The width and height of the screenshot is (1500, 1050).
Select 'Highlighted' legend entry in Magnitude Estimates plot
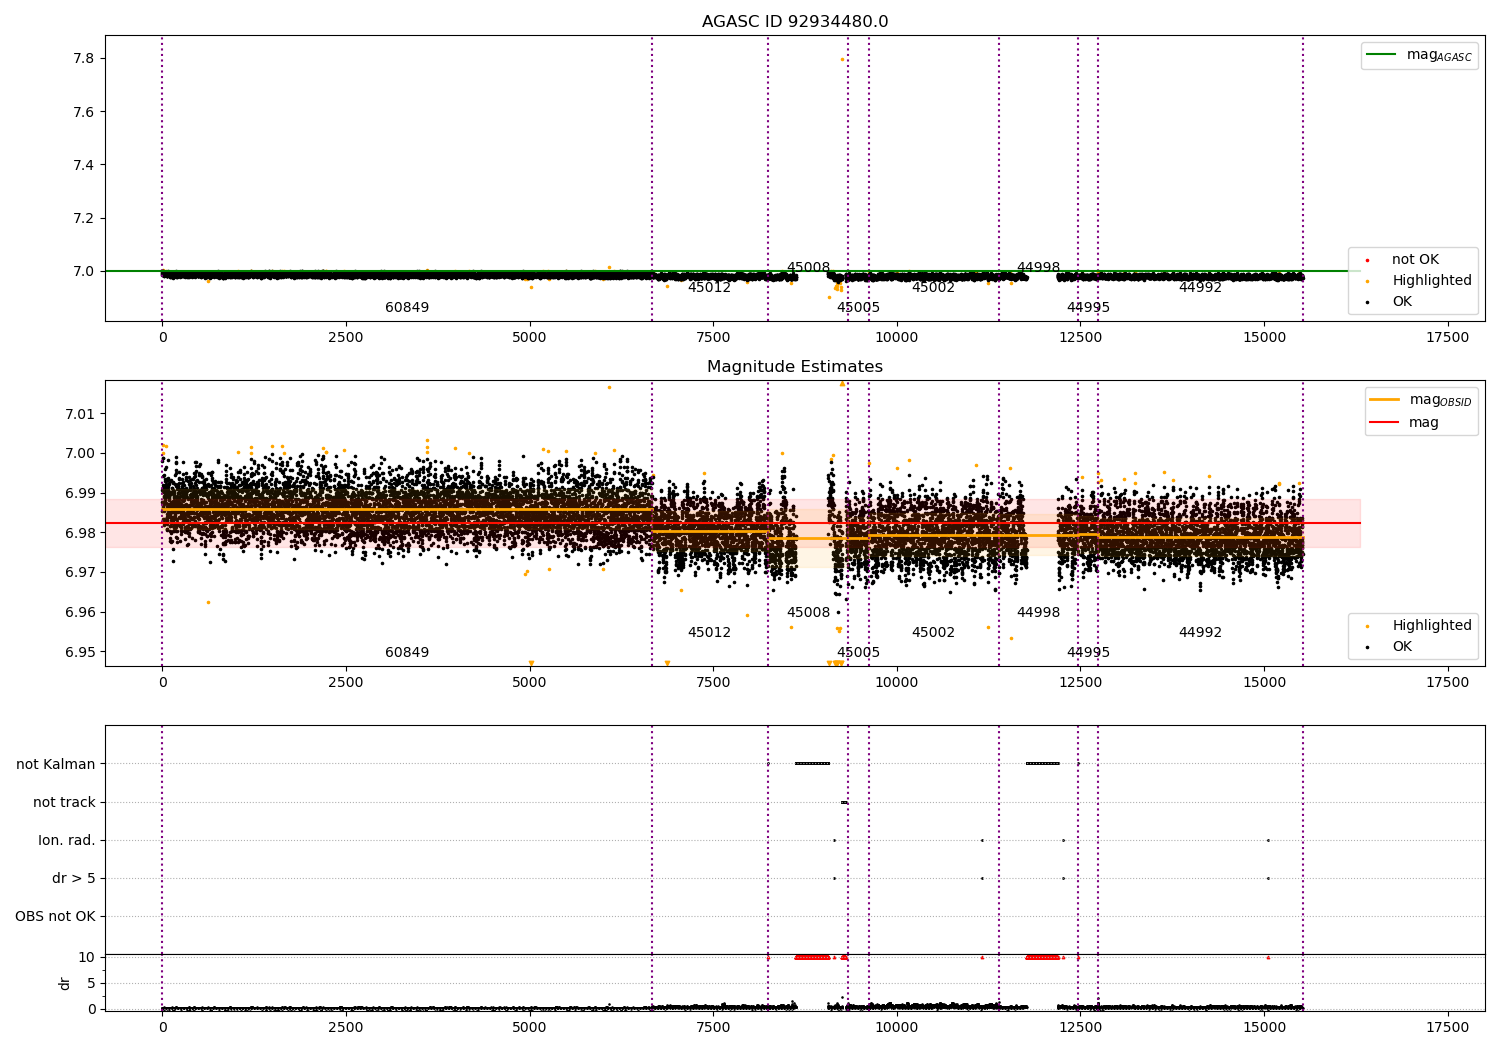[1431, 626]
